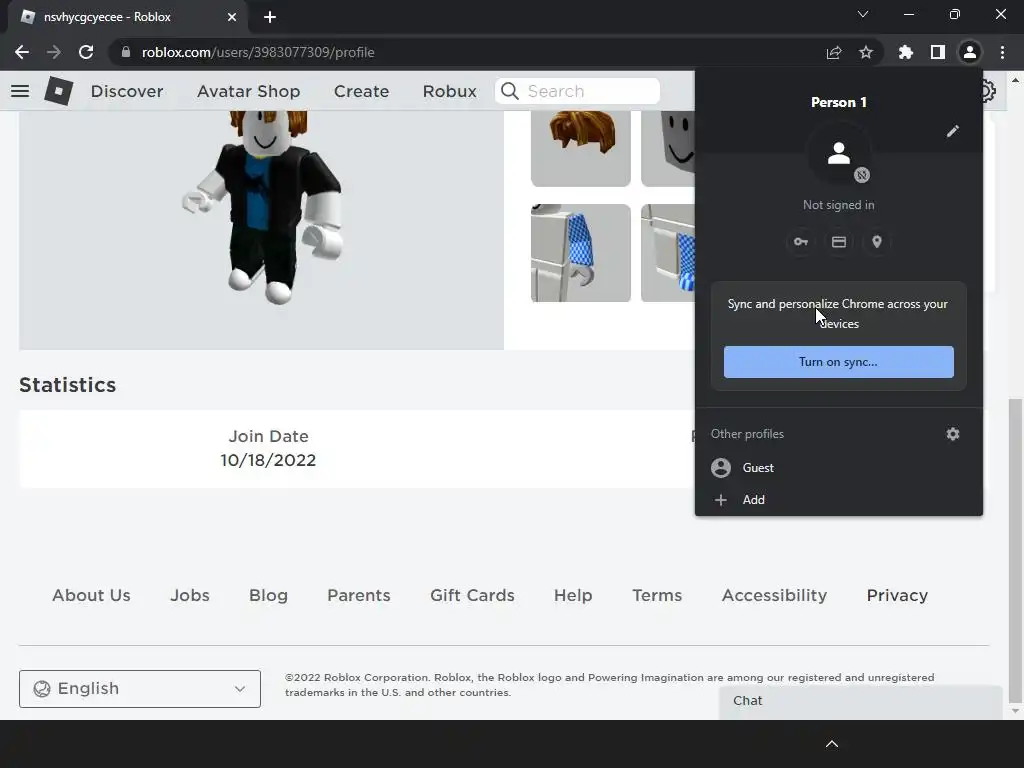Screen dimensions: 1024x768
Task: Open manage profiles gear icon
Action: click(953, 434)
